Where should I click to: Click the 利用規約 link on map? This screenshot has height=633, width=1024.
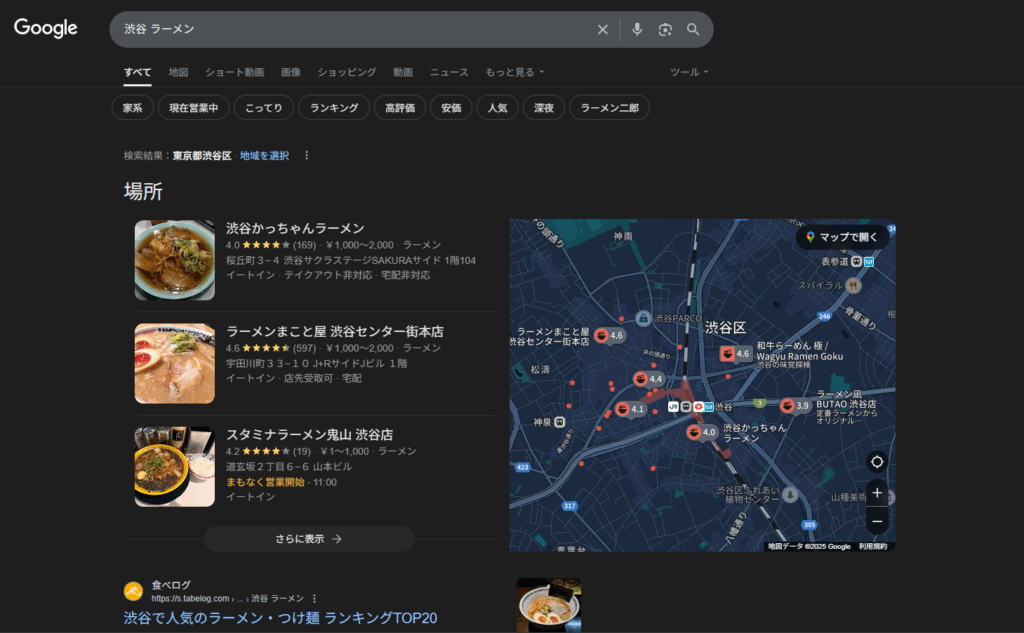(872, 547)
